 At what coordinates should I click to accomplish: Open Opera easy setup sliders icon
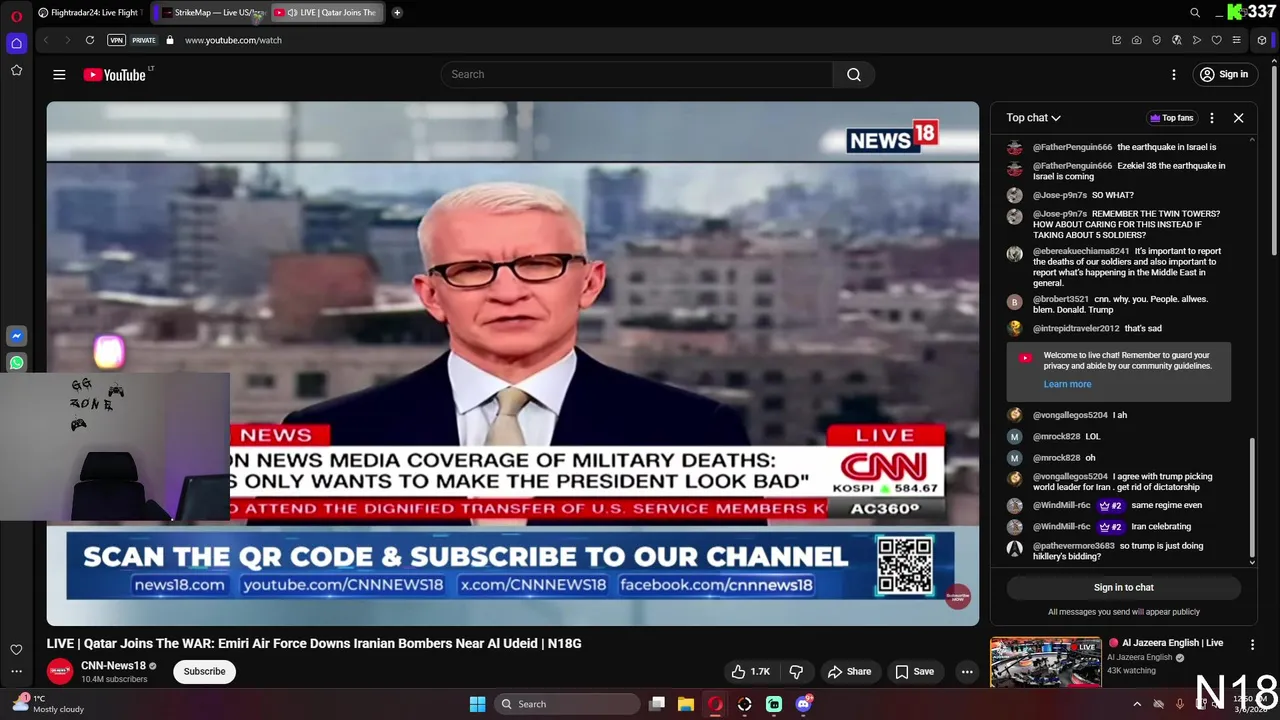tap(1237, 40)
